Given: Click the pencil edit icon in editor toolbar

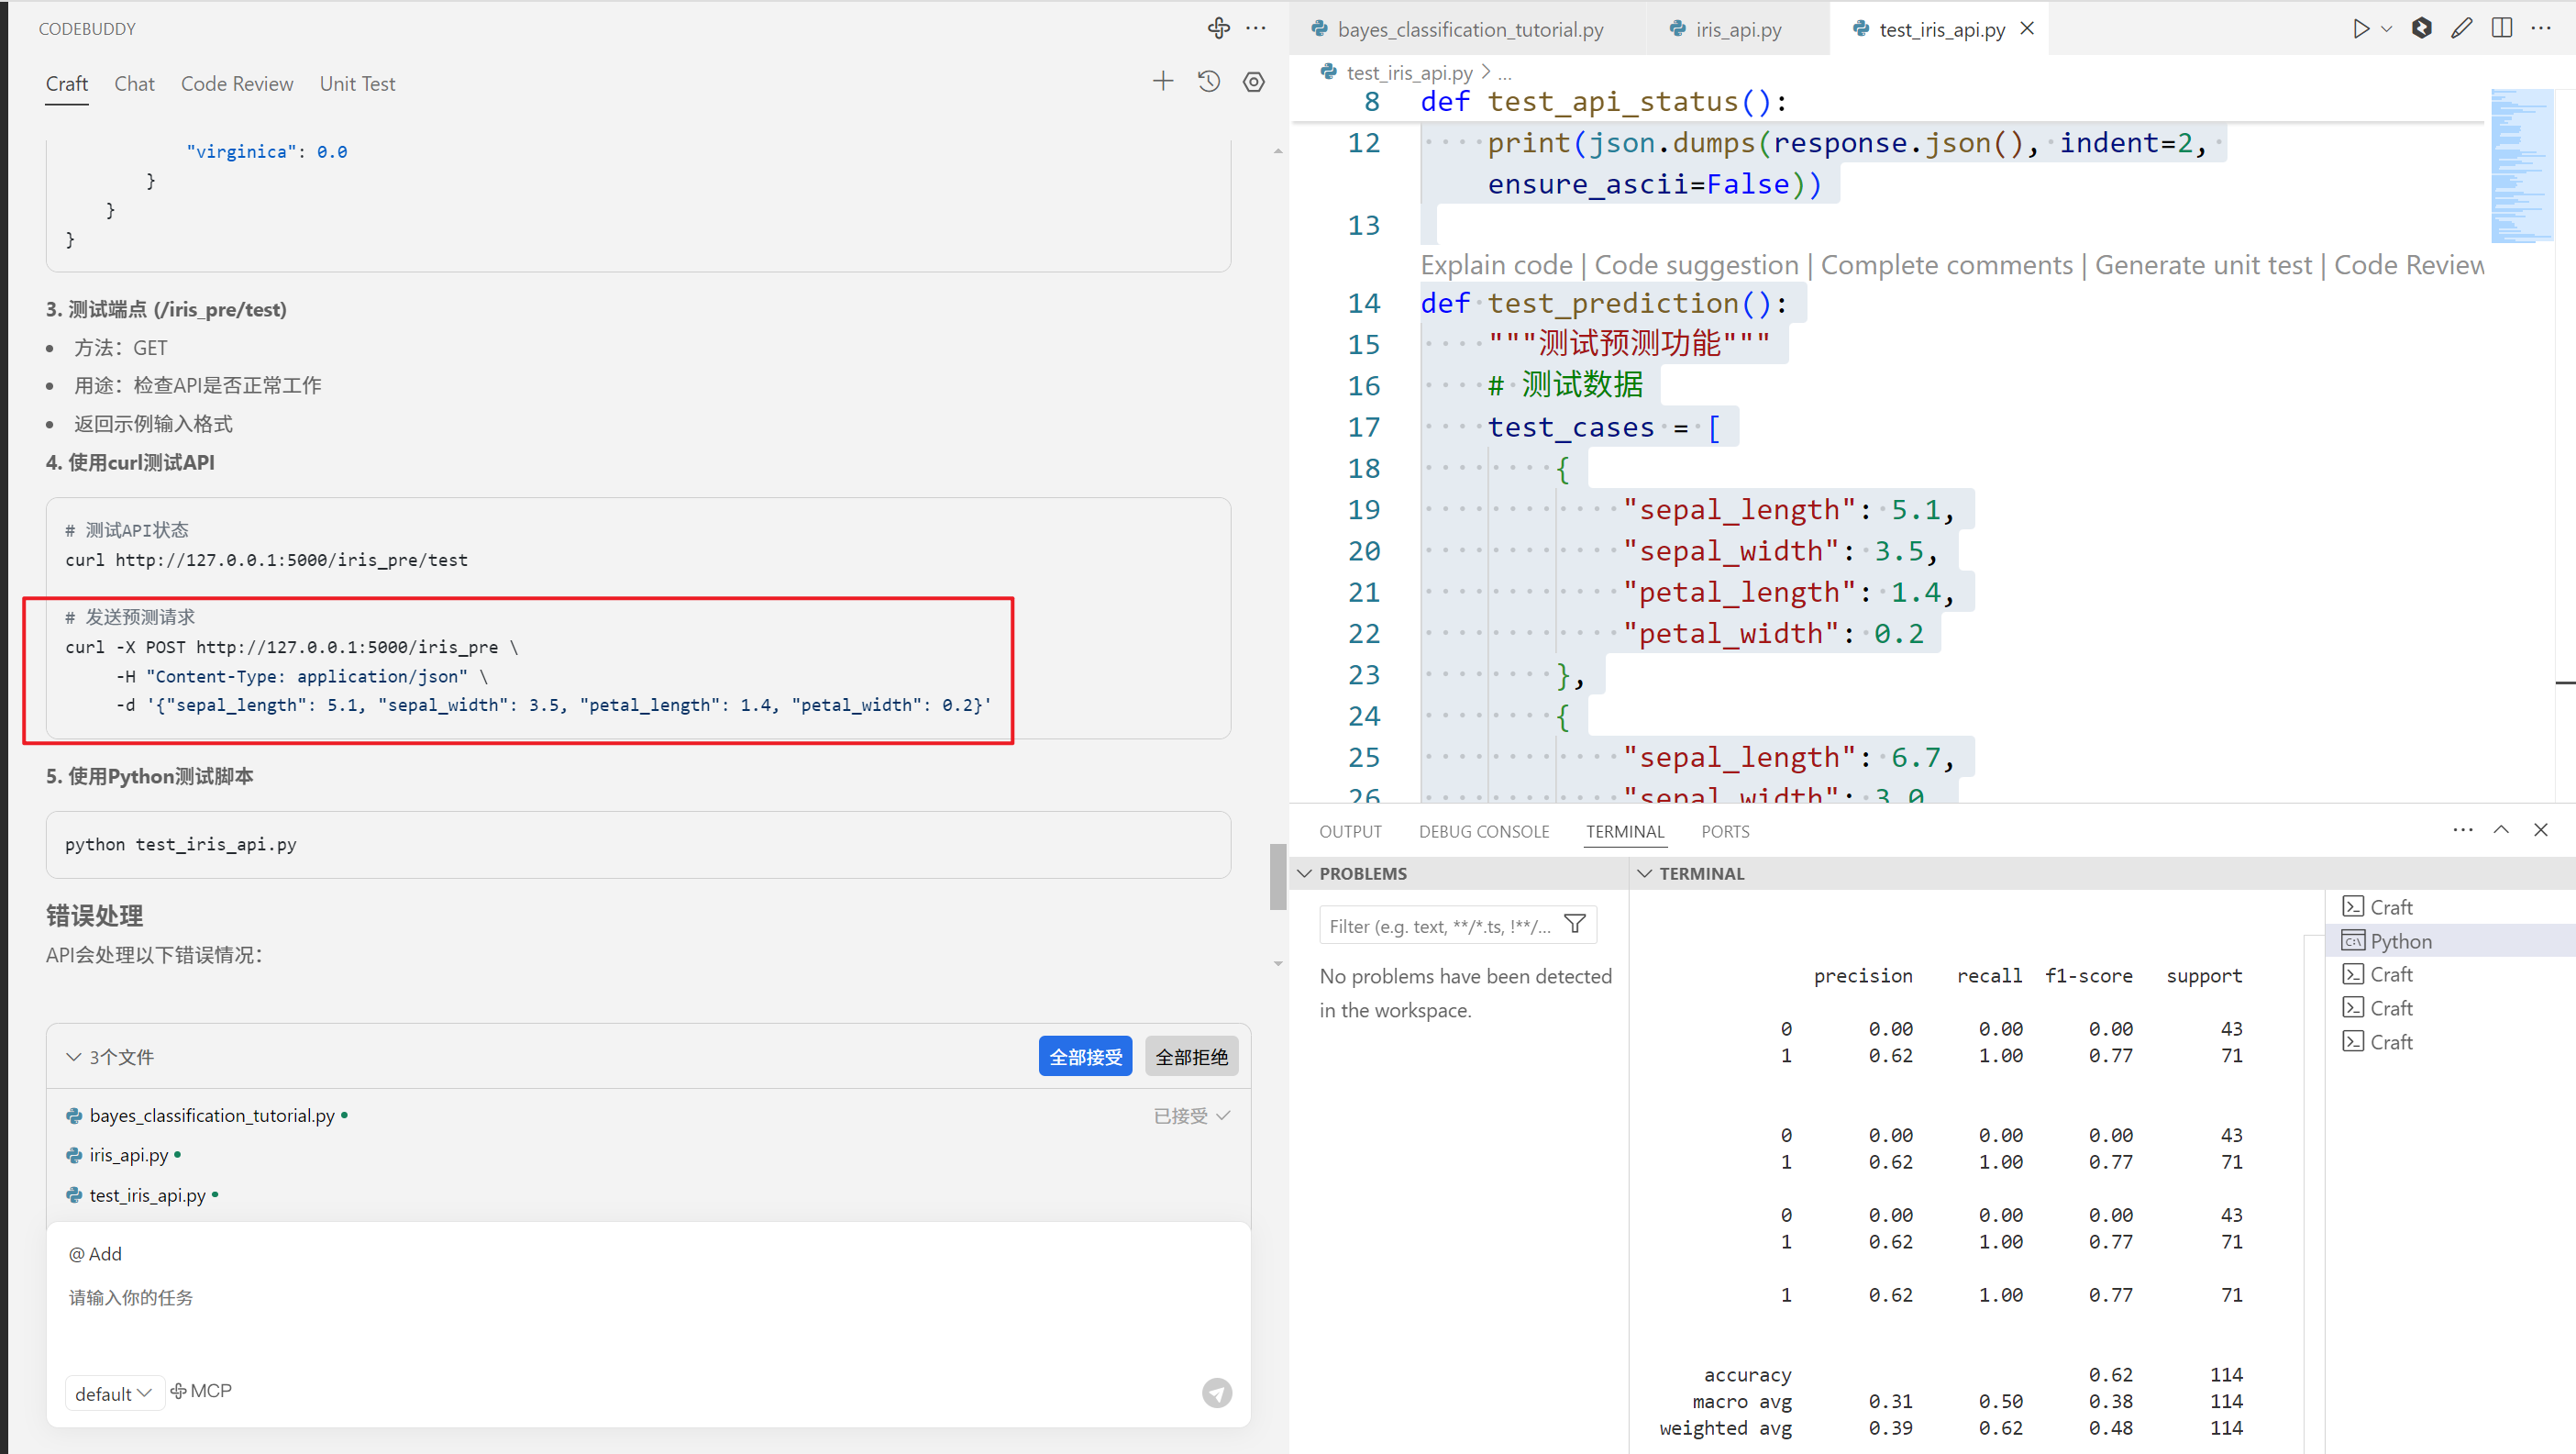Looking at the screenshot, I should click(2462, 28).
